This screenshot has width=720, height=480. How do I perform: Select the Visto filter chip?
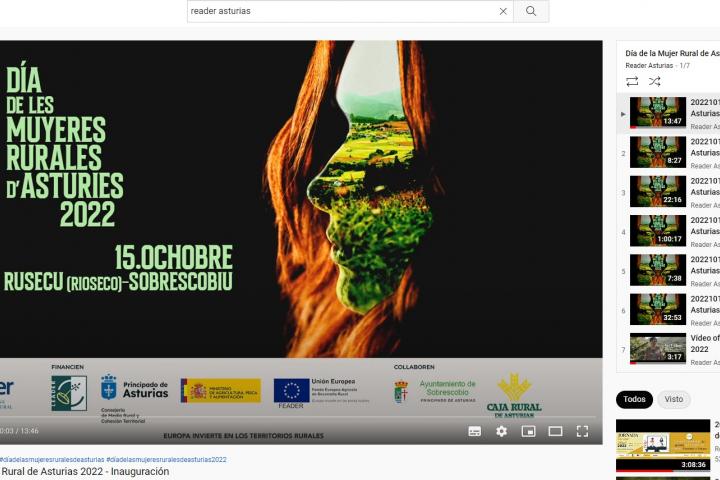(674, 399)
